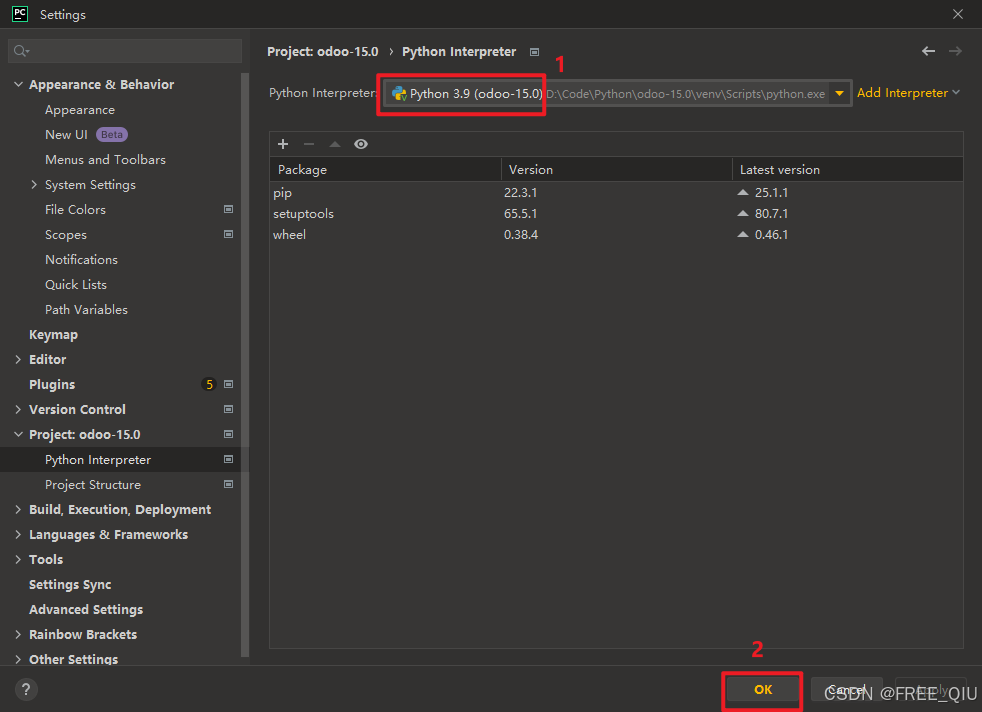Click inside the settings search field

pos(125,51)
